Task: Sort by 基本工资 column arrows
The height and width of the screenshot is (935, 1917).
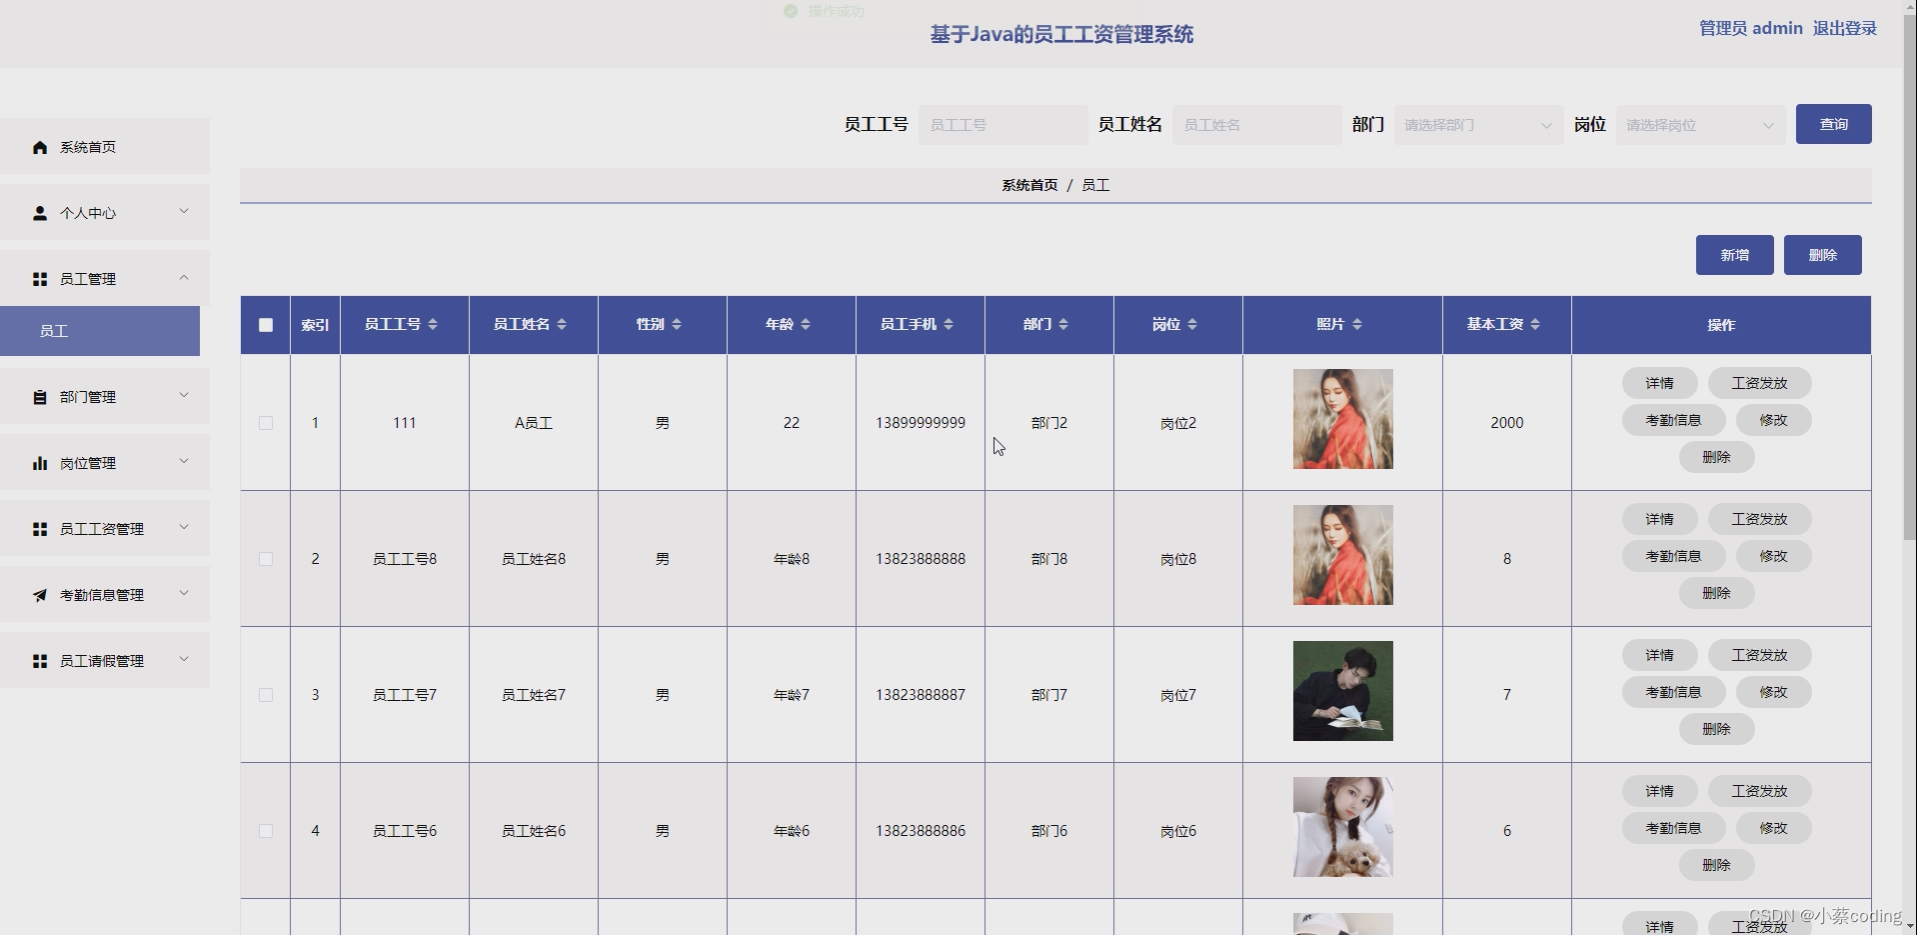Action: (x=1535, y=324)
